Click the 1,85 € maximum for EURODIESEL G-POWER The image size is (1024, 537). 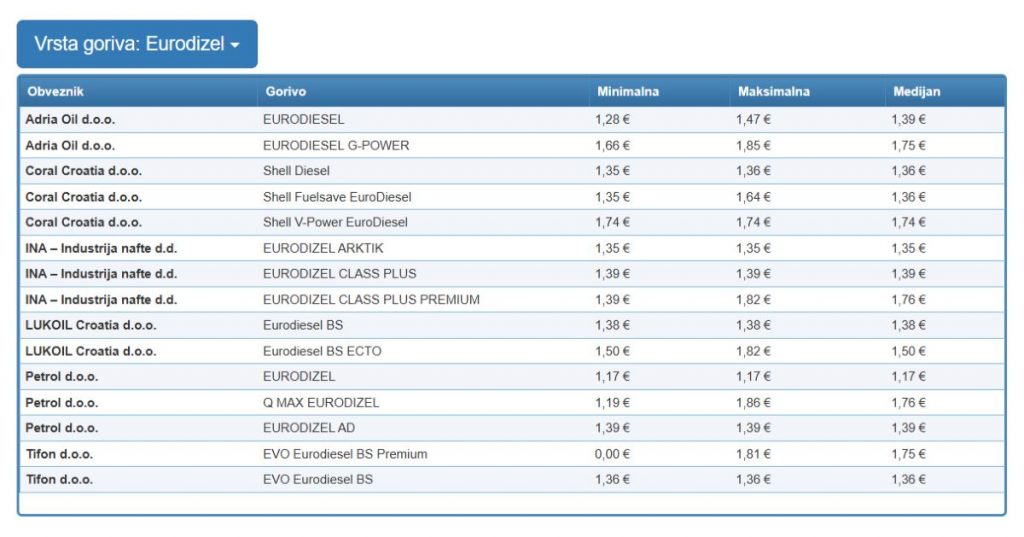point(753,145)
